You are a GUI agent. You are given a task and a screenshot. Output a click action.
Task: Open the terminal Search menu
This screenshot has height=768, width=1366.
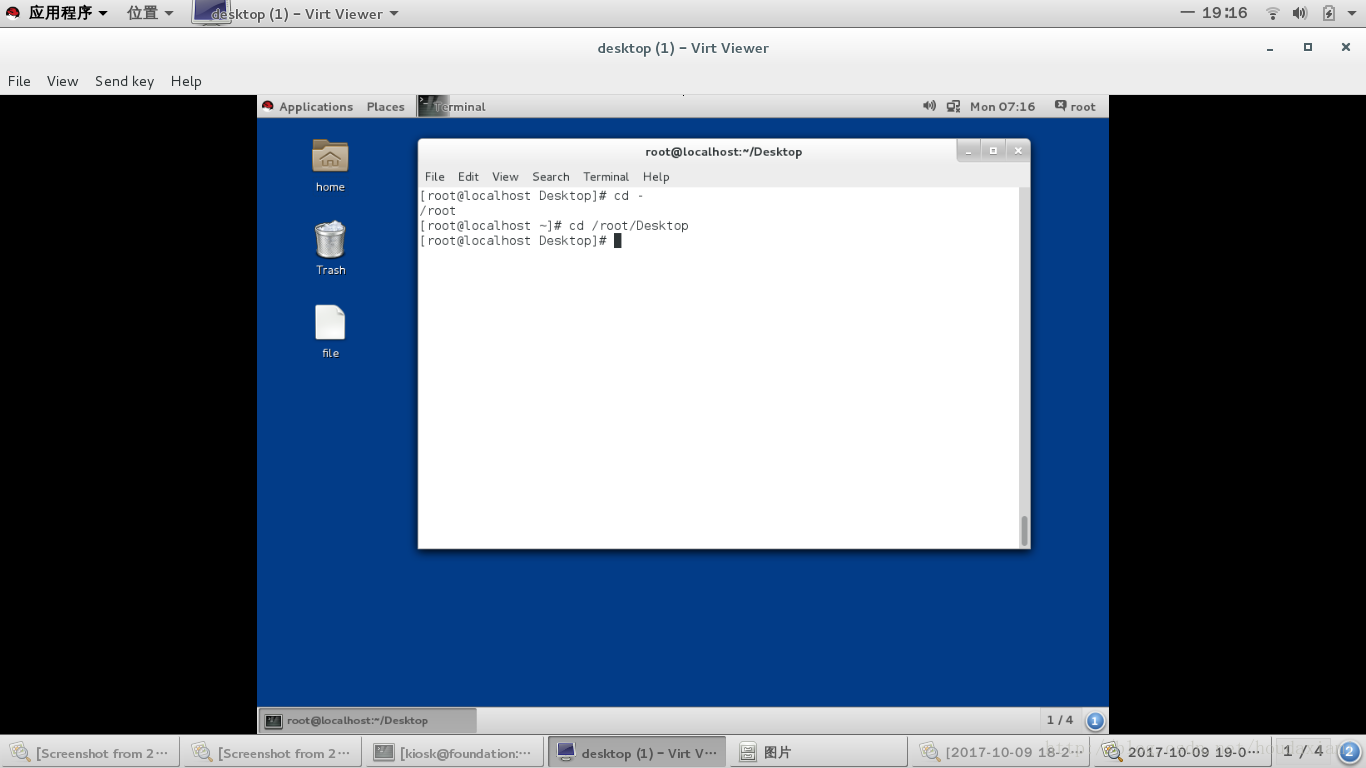coord(550,176)
